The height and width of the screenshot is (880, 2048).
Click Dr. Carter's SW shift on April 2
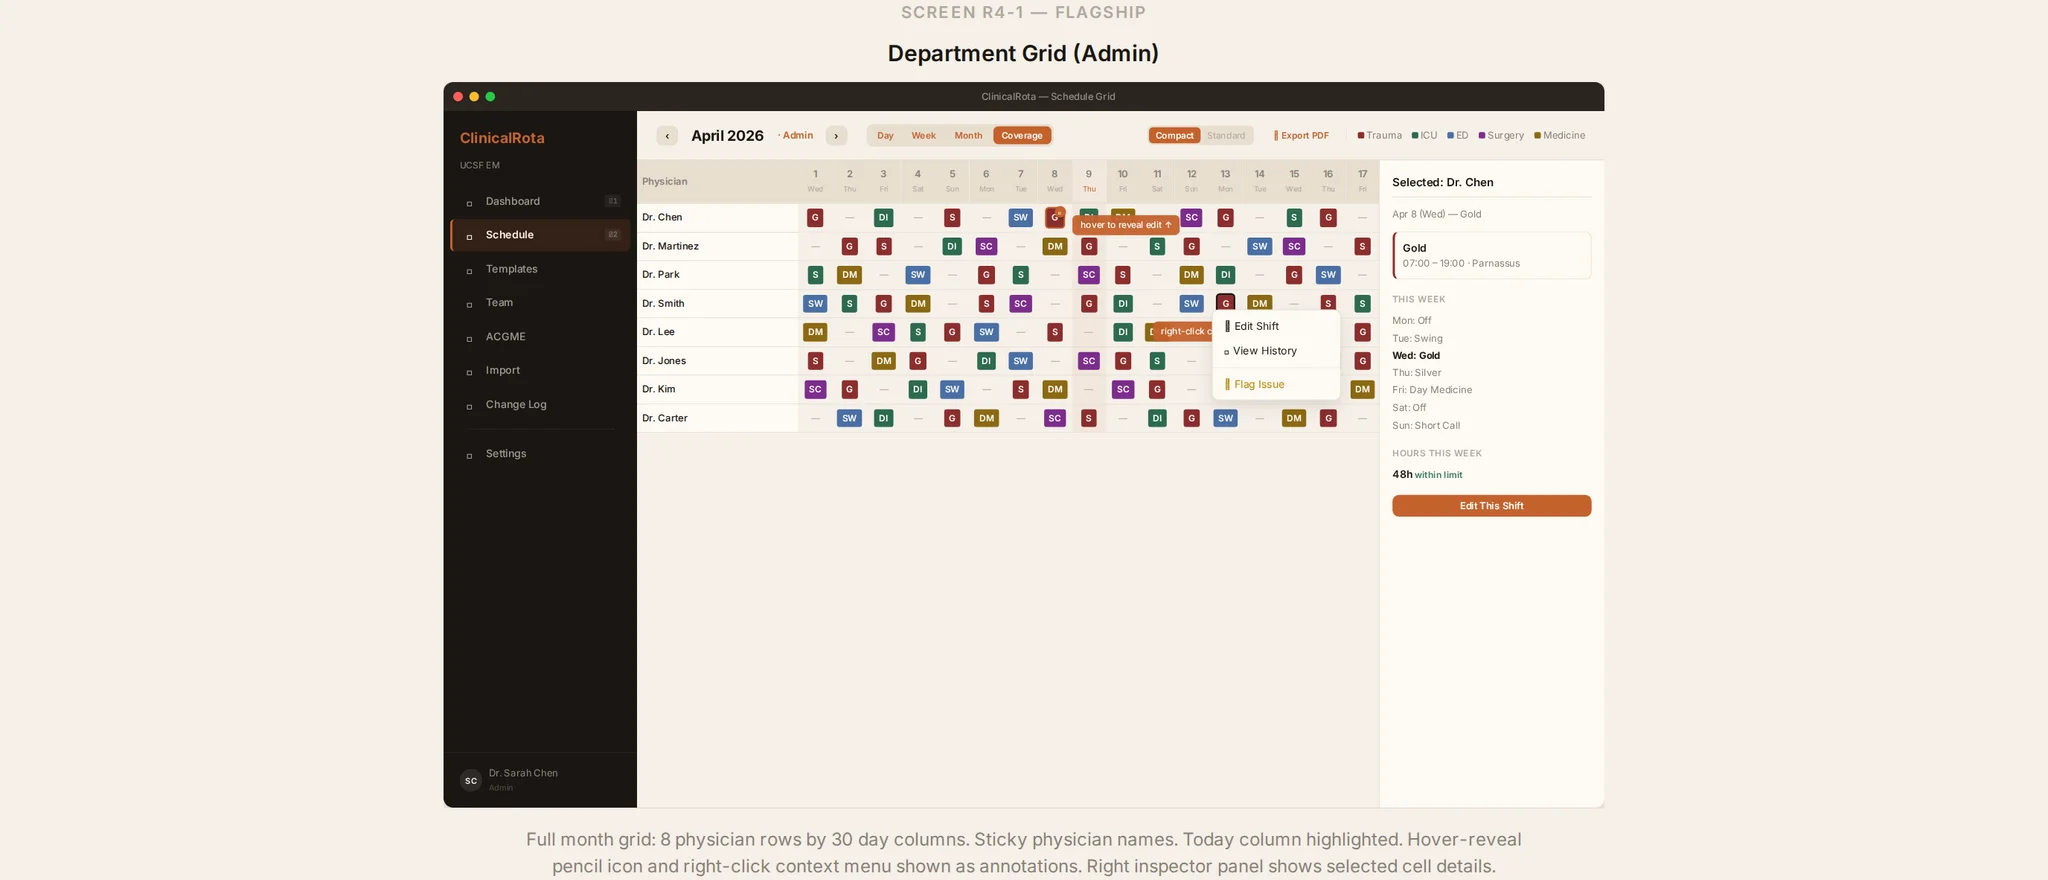(849, 418)
